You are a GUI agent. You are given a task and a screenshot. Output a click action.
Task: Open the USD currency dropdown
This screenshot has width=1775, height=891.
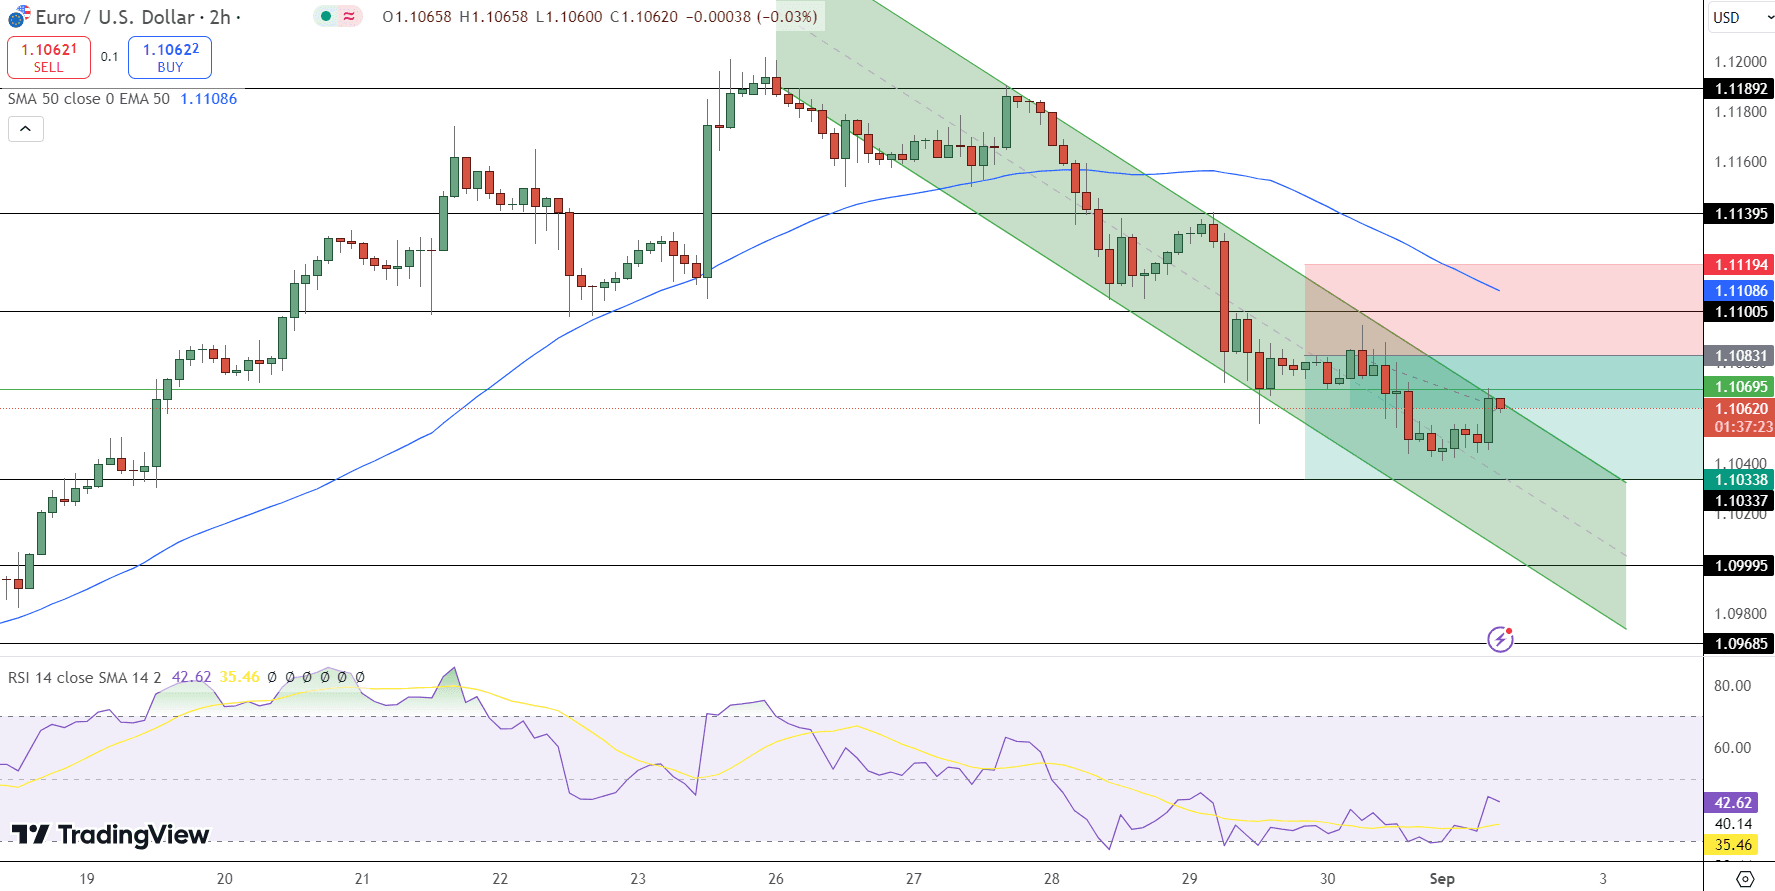click(x=1740, y=17)
